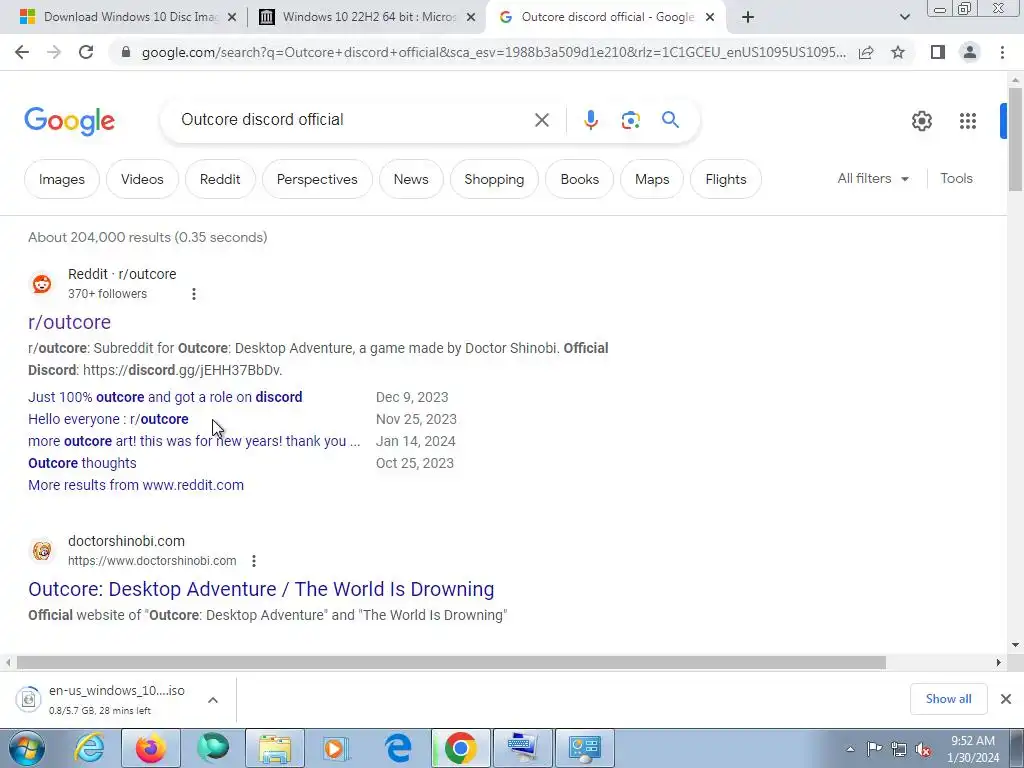Show hidden system tray icons
The image size is (1024, 768).
pyautogui.click(x=850, y=750)
